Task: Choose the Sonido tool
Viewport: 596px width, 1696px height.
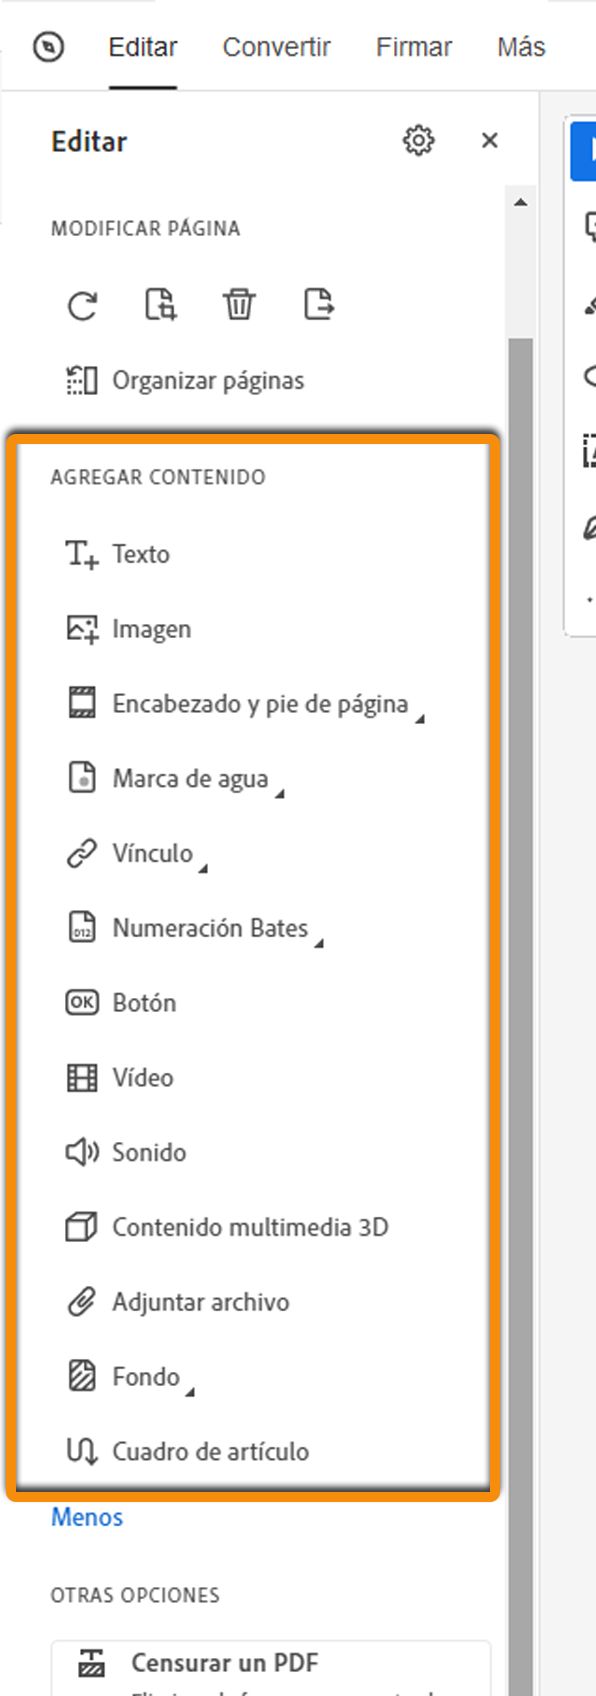Action: coord(147,1152)
